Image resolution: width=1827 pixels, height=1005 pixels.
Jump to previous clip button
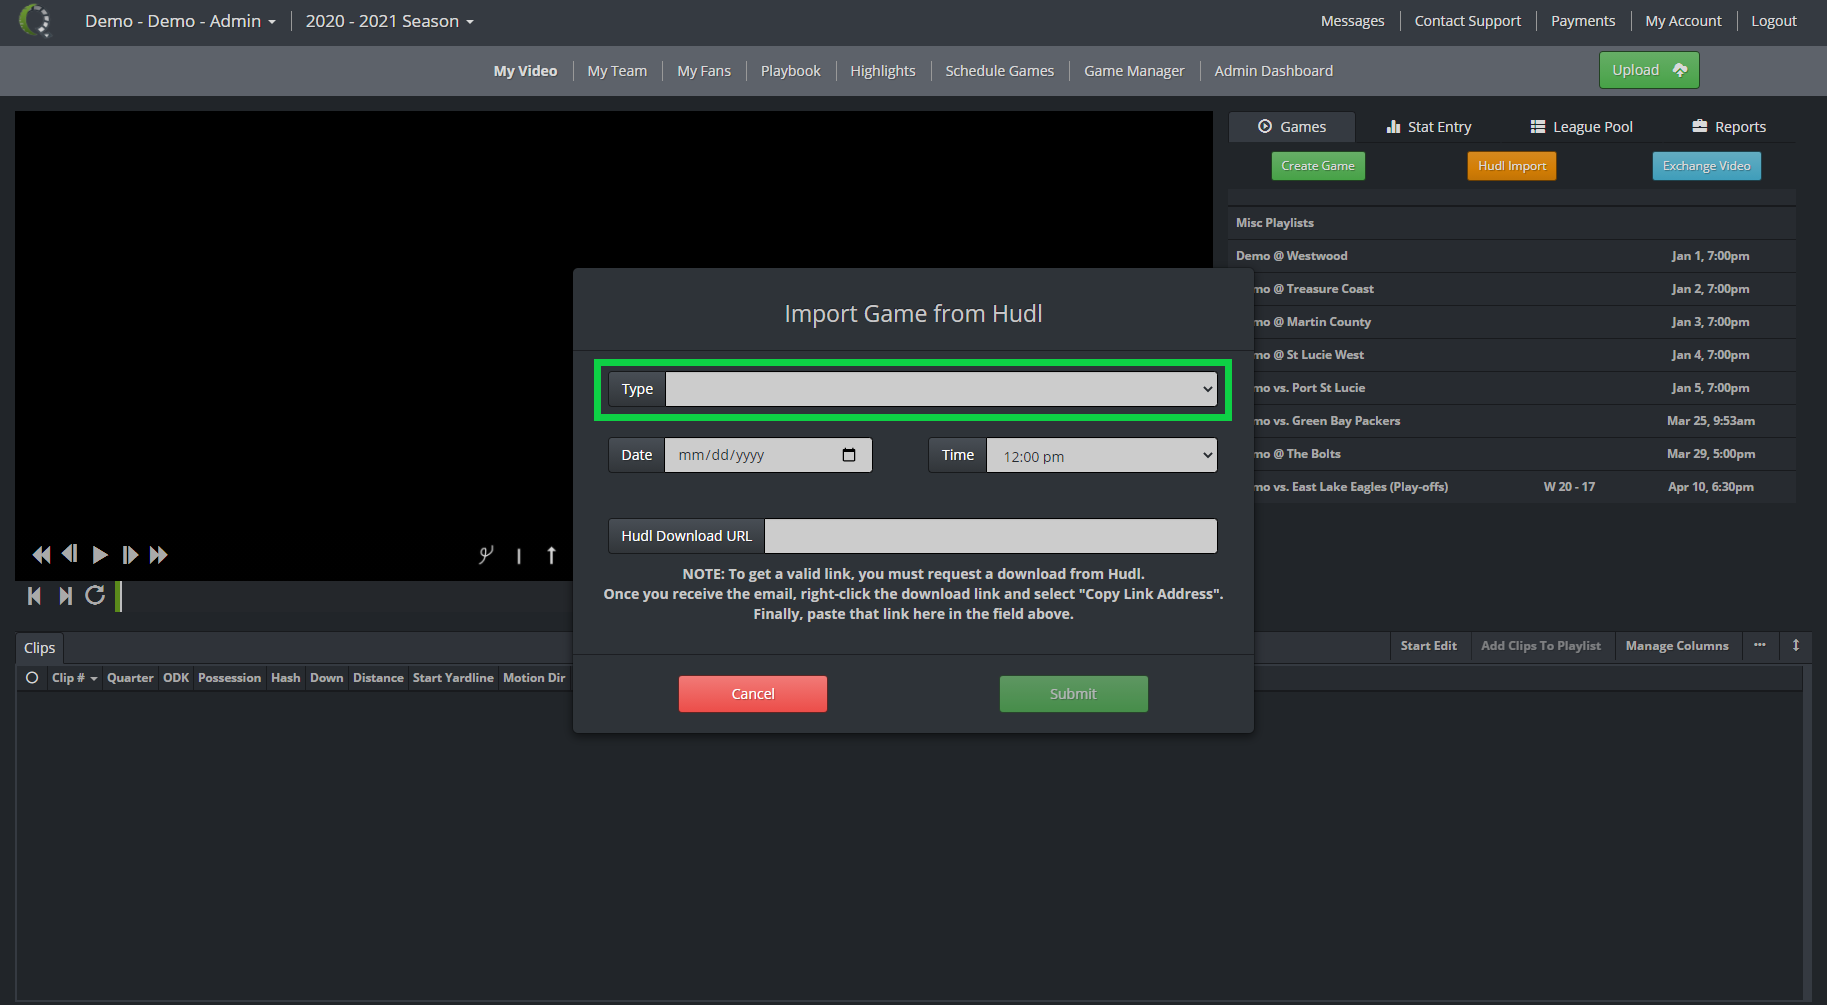tap(35, 596)
